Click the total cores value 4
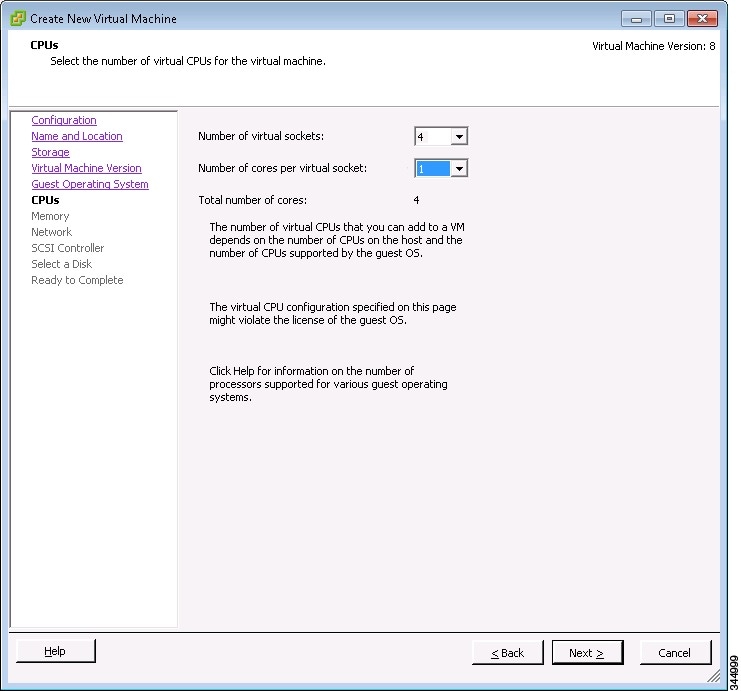The height and width of the screenshot is (691, 741). tap(416, 200)
